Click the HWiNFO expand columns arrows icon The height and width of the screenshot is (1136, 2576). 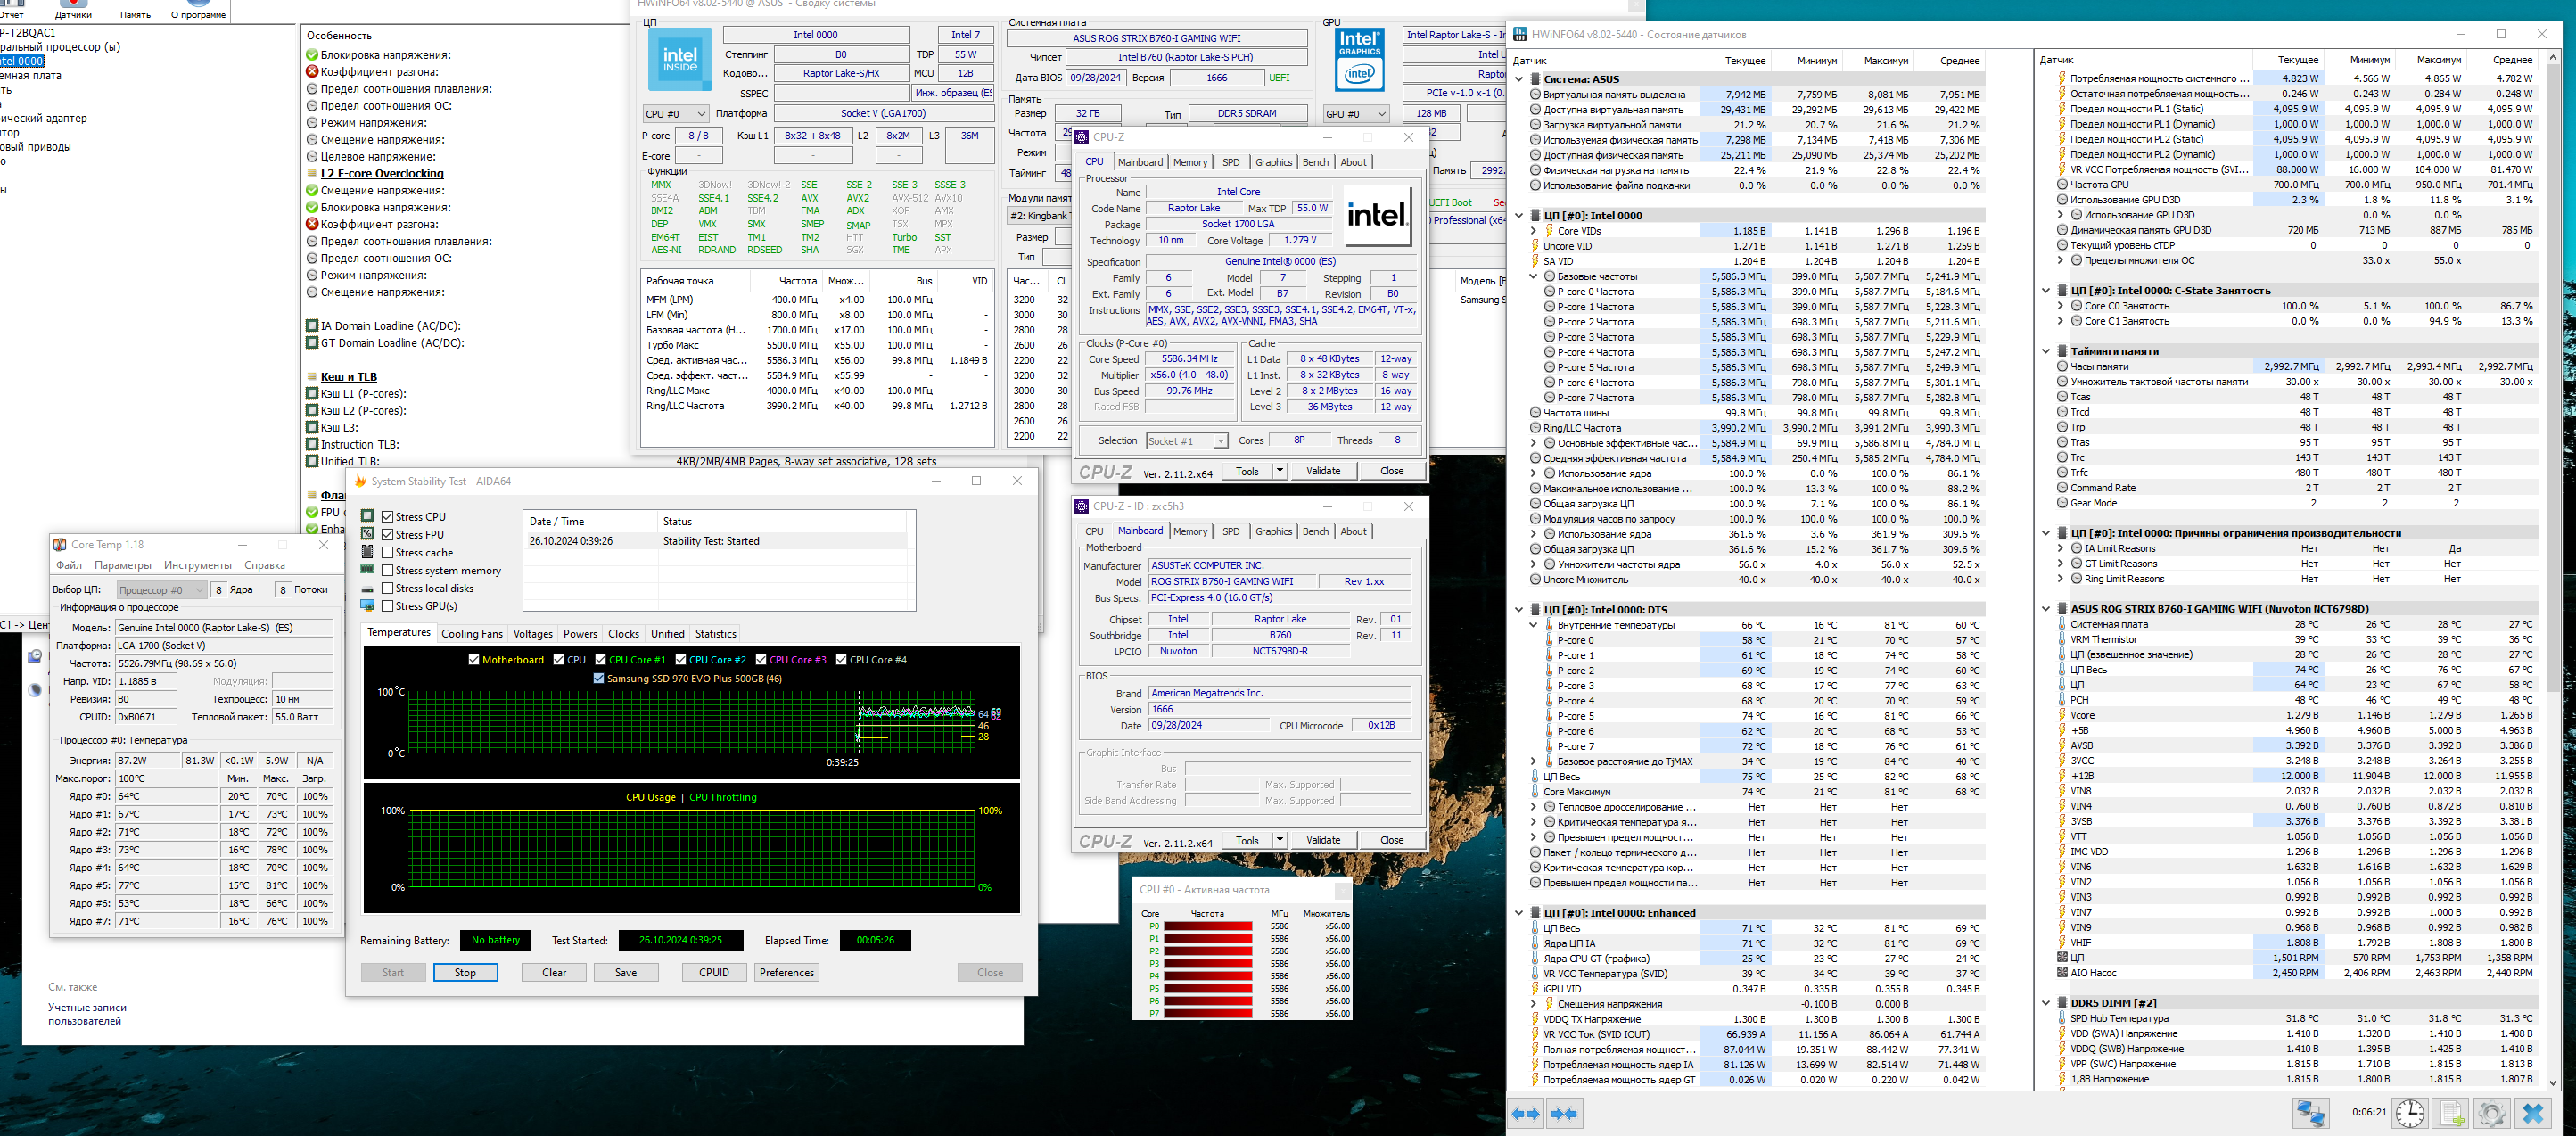[1526, 1114]
